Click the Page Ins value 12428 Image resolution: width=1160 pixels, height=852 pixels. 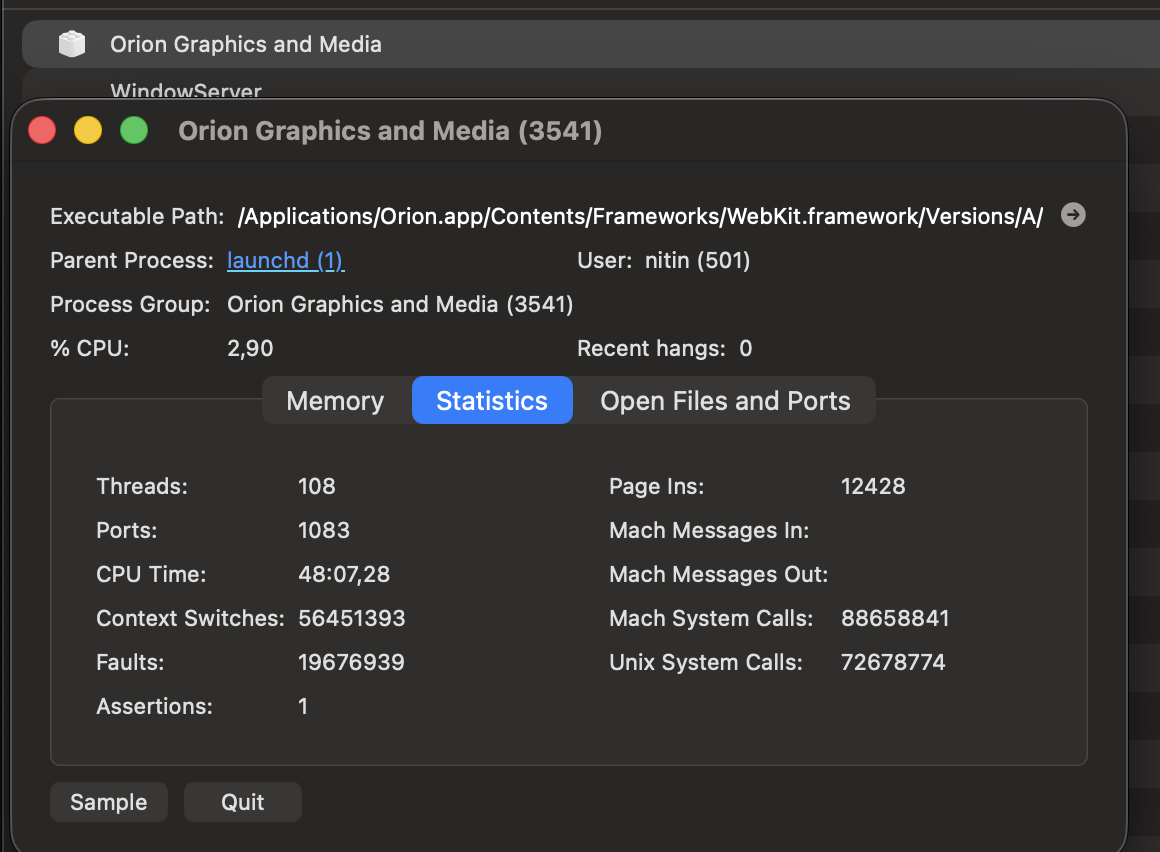pyautogui.click(x=873, y=487)
